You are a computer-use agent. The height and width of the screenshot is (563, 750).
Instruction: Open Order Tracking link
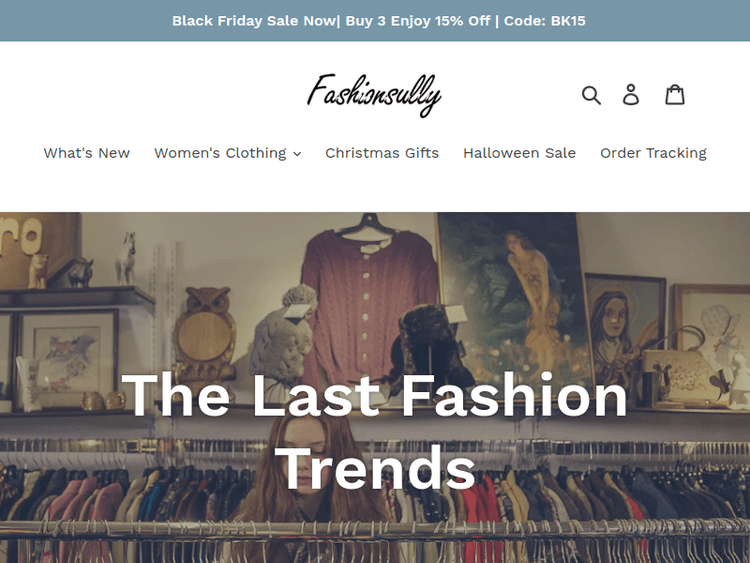click(x=653, y=153)
